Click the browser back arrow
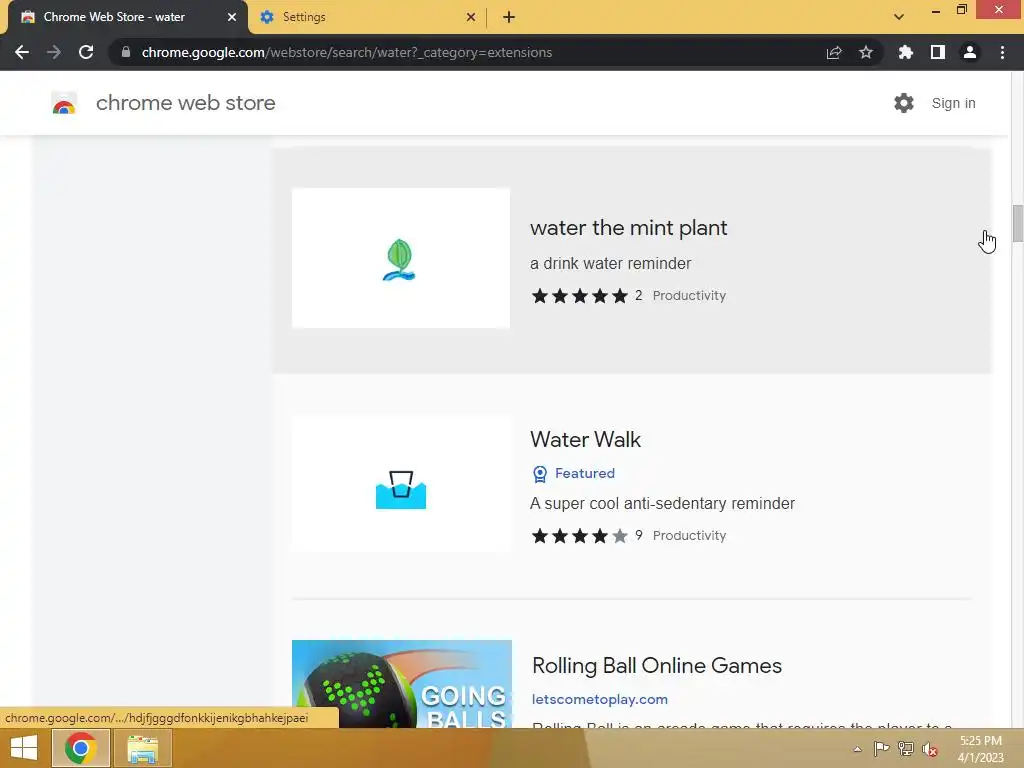The image size is (1024, 768). (22, 52)
